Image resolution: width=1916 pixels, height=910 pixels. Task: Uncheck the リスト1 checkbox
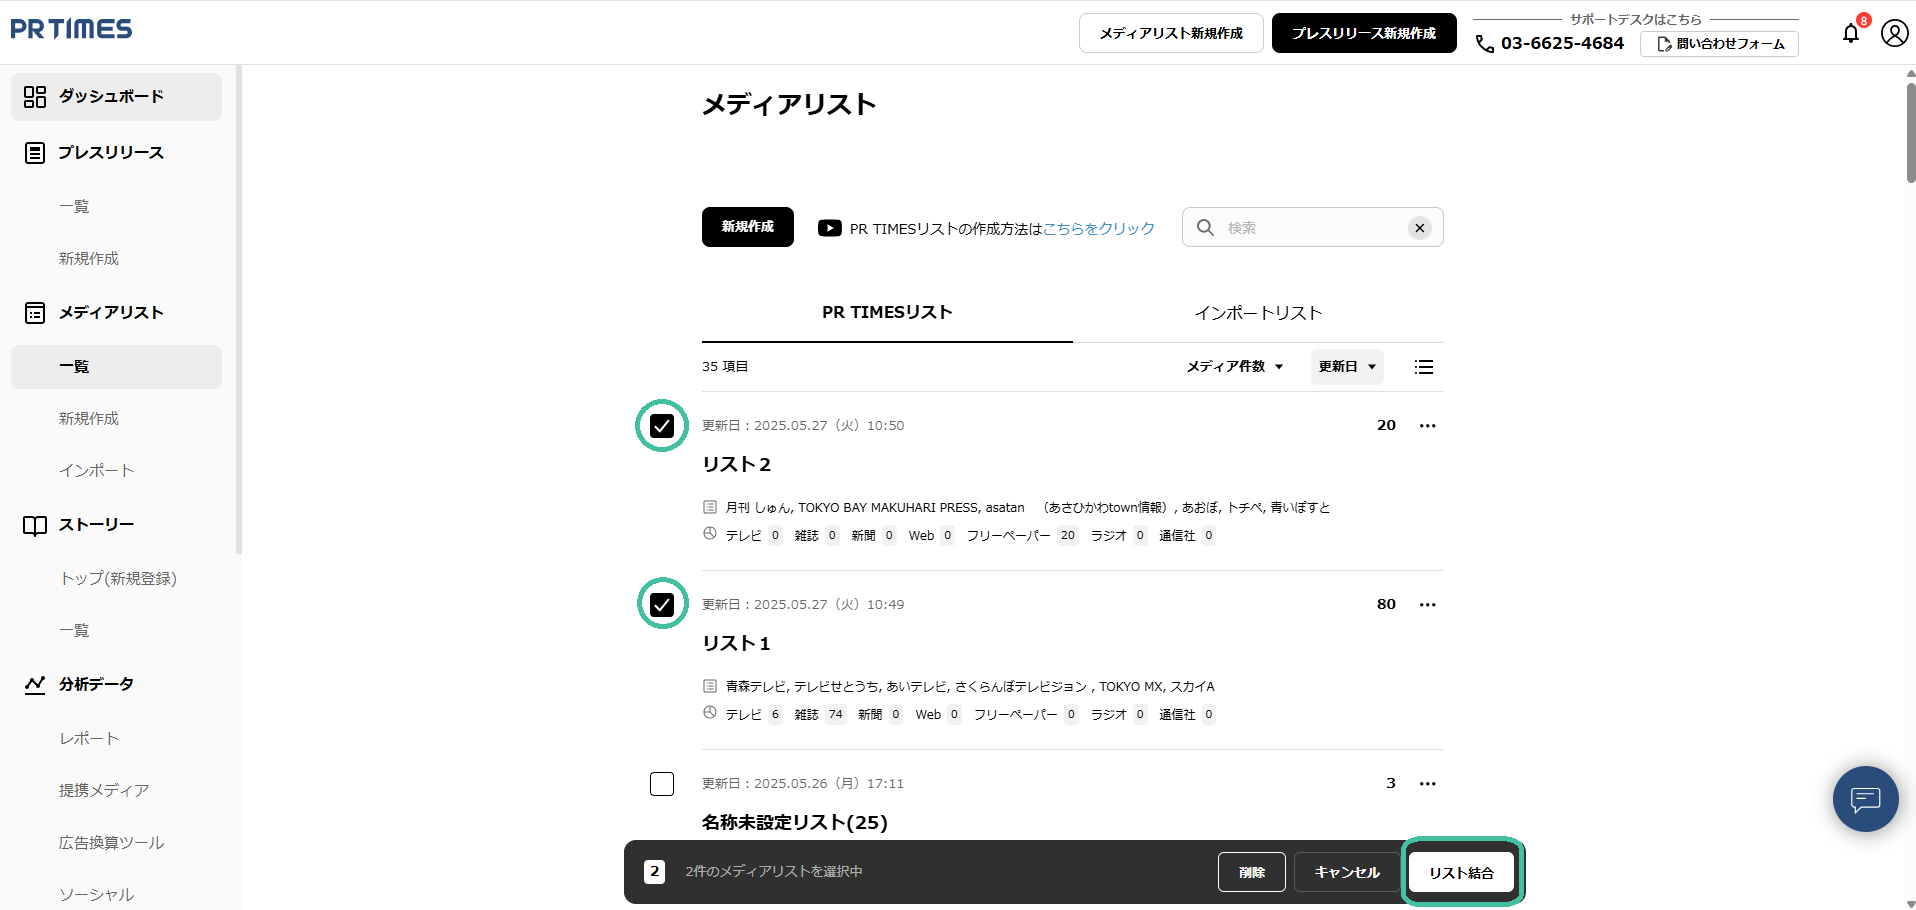(x=662, y=605)
